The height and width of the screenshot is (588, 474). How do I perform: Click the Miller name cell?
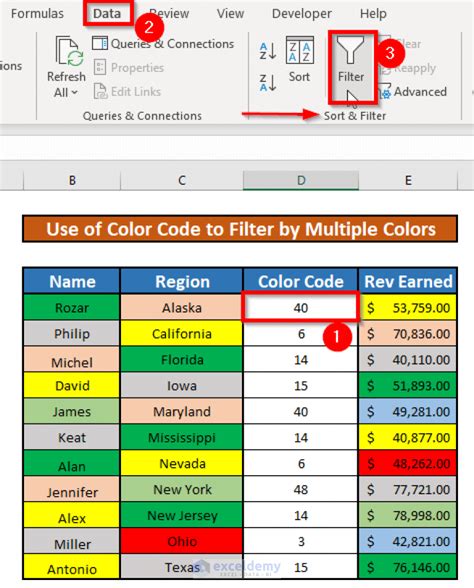click(x=72, y=541)
